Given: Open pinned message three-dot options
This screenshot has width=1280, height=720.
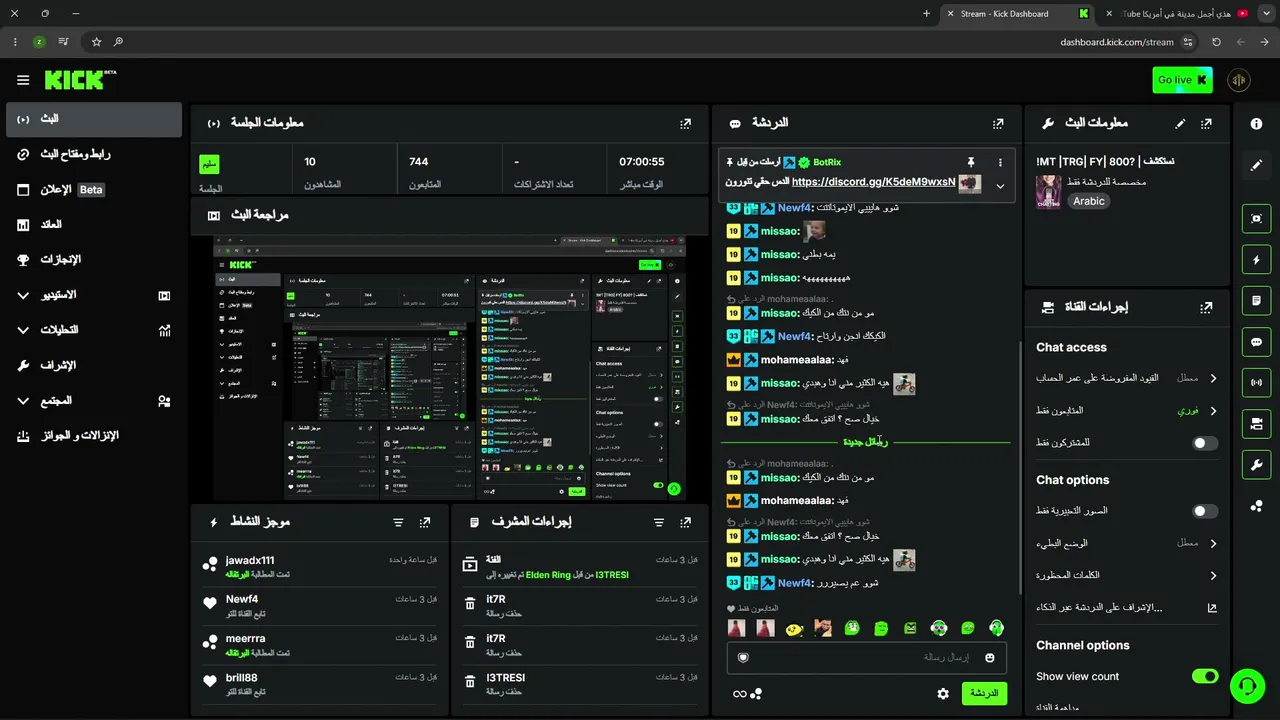Looking at the screenshot, I should (1000, 162).
